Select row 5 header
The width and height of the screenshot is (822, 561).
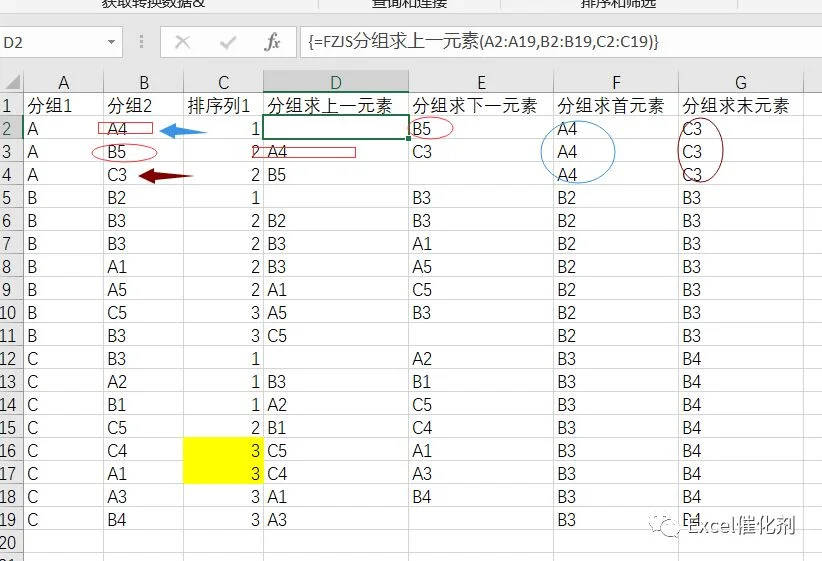[x=12, y=198]
